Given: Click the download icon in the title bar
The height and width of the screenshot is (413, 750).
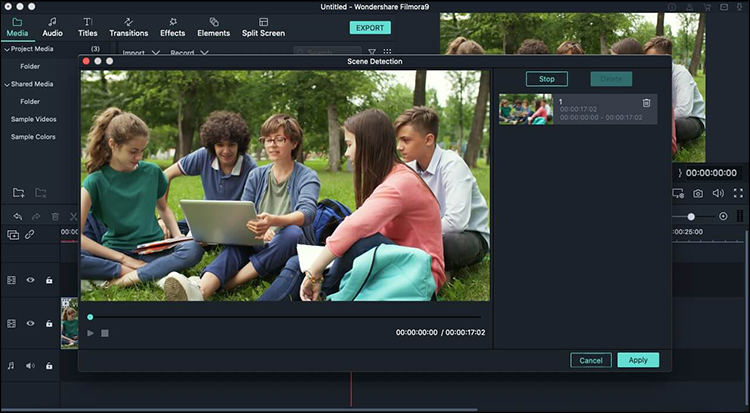Looking at the screenshot, I should pyautogui.click(x=741, y=7).
